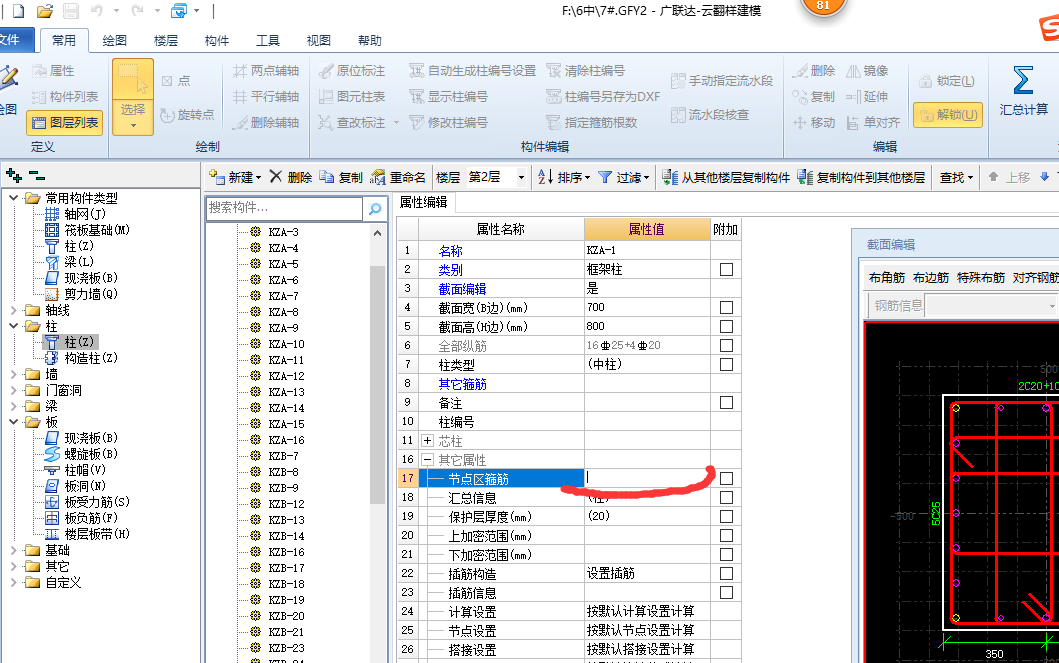Click 新建 component button
Image resolution: width=1059 pixels, height=663 pixels.
coord(234,177)
